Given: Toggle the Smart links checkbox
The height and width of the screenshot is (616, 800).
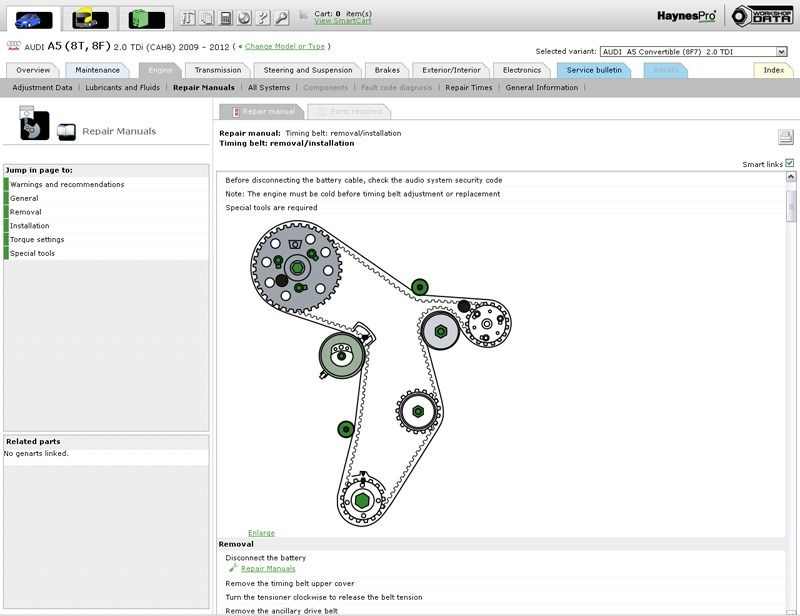Looking at the screenshot, I should click(x=789, y=163).
